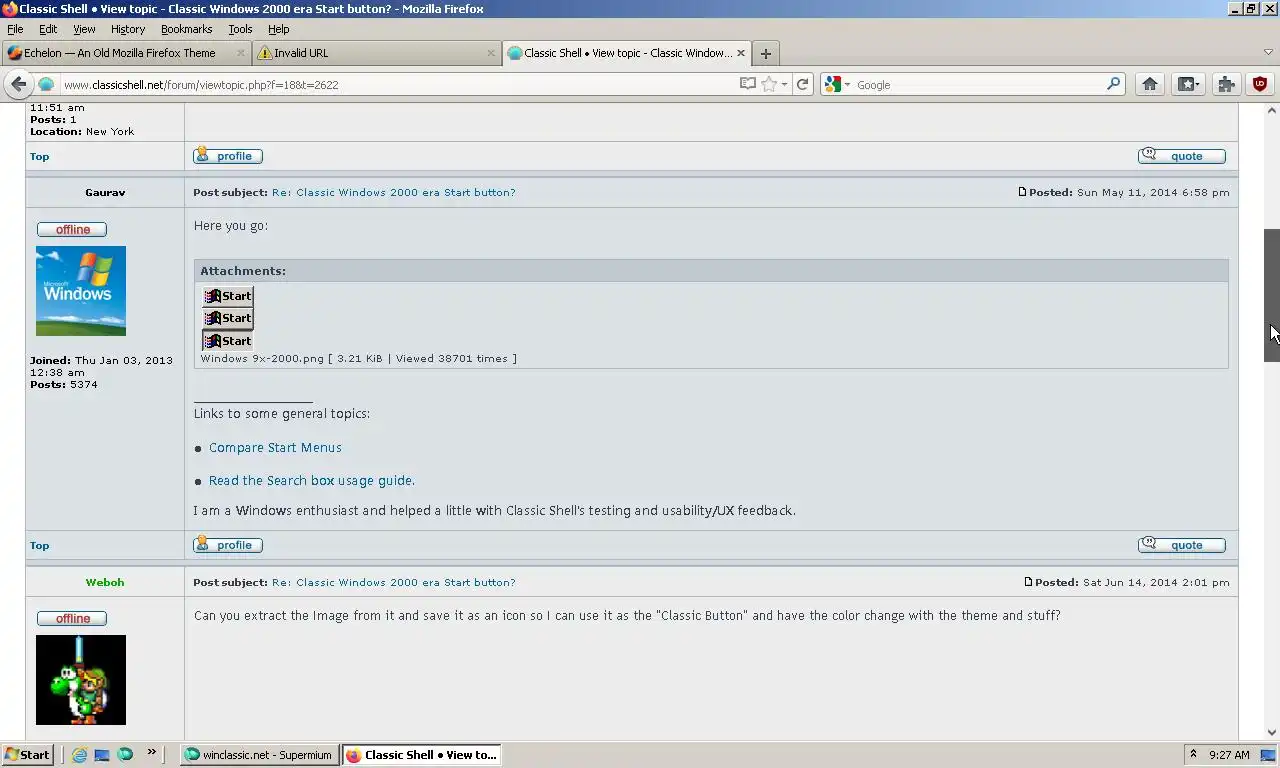The image size is (1280, 768).
Task: Go to the Home page icon
Action: coord(1150,84)
